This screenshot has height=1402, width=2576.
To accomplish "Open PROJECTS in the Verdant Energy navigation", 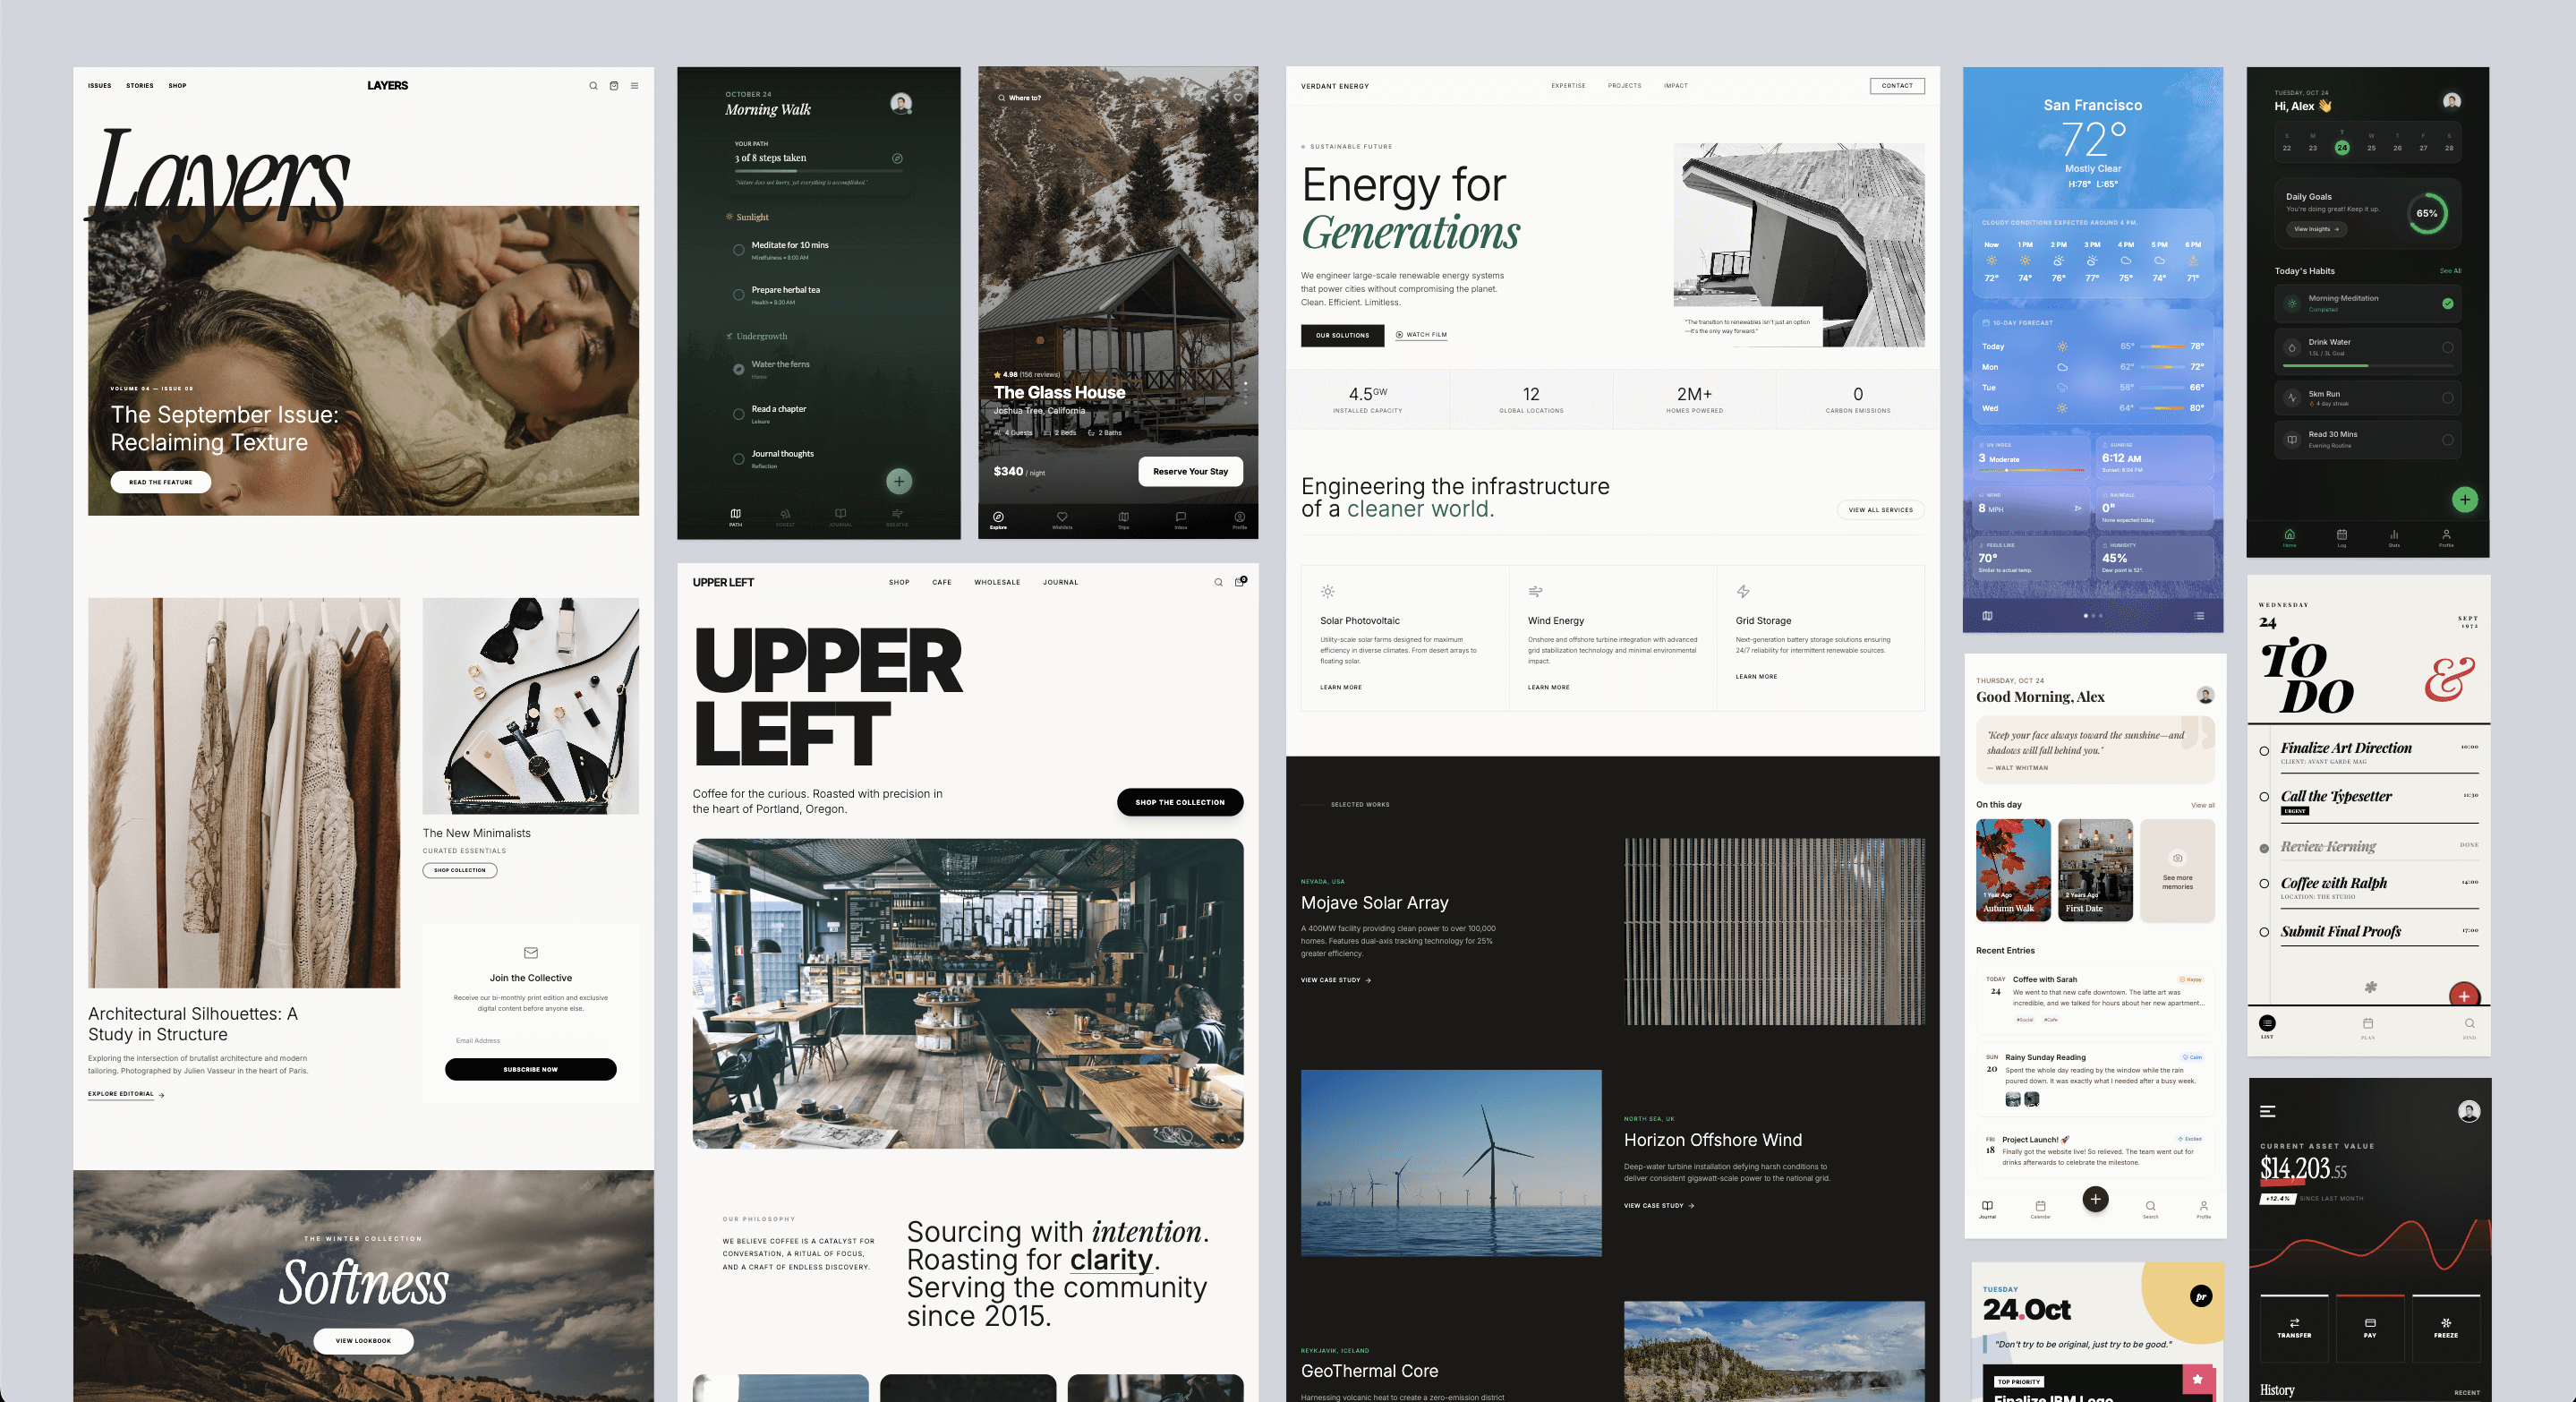I will pos(1624,86).
